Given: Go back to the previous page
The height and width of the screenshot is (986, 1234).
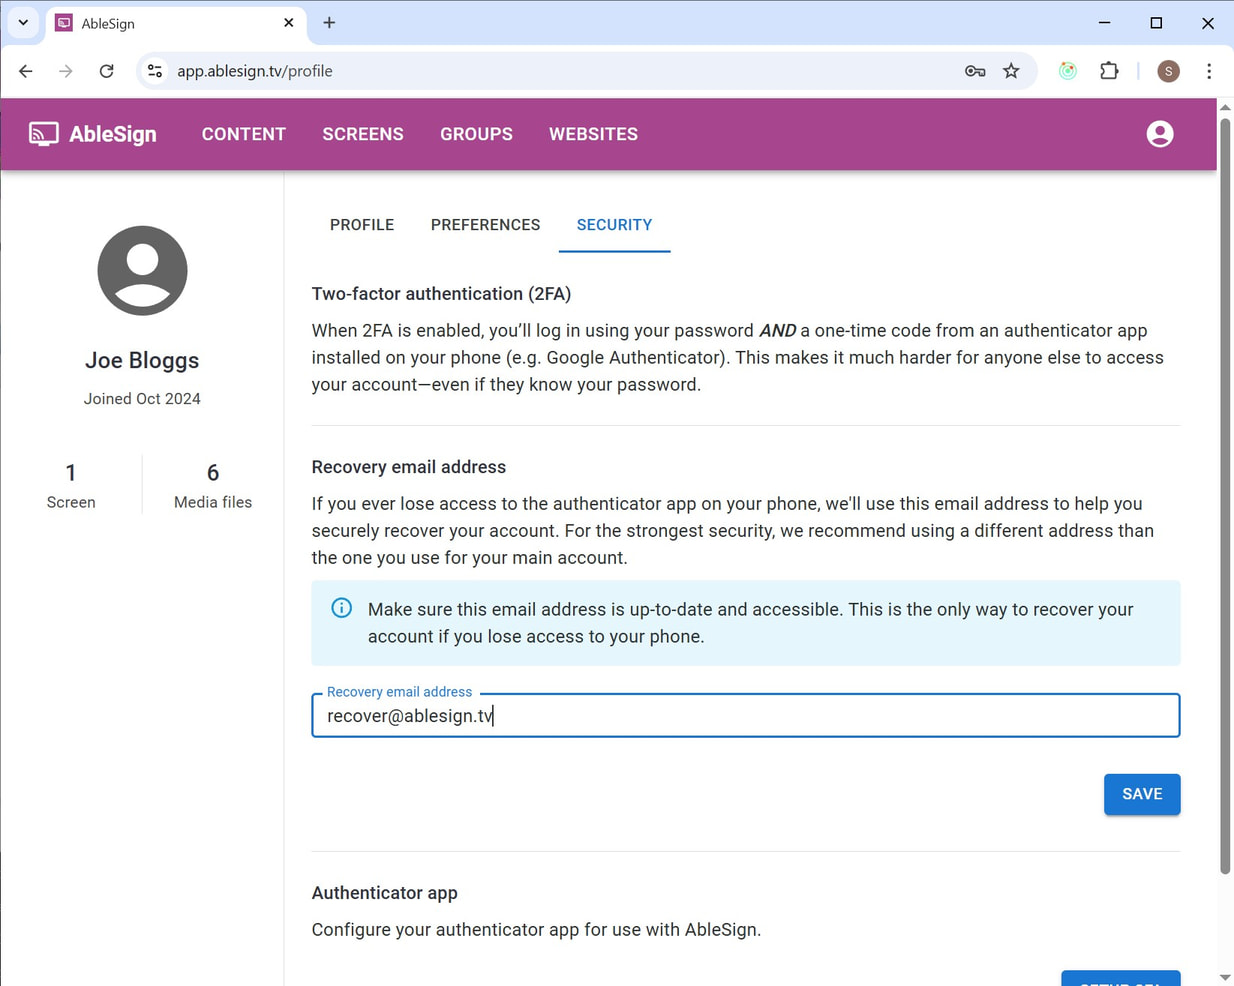Looking at the screenshot, I should (x=26, y=71).
